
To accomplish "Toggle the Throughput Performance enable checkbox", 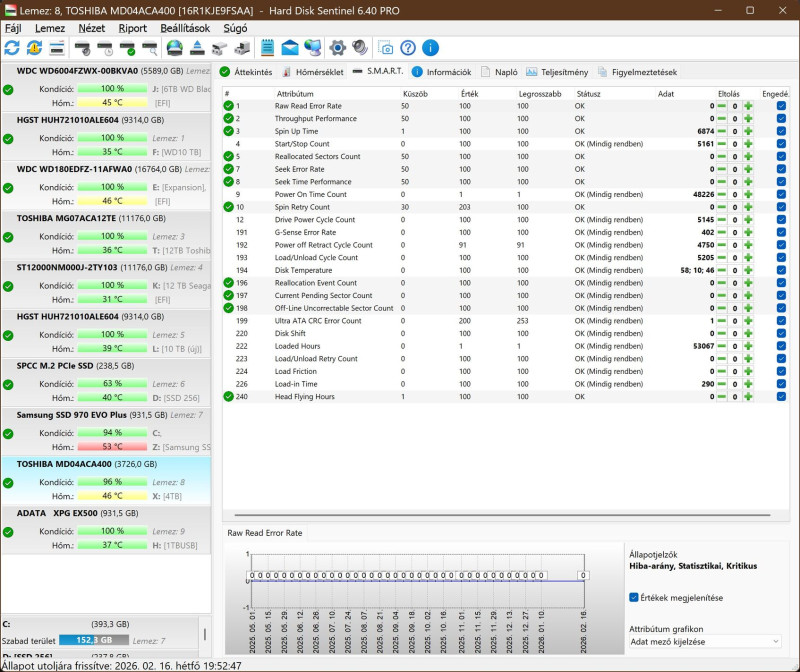I will [x=781, y=118].
